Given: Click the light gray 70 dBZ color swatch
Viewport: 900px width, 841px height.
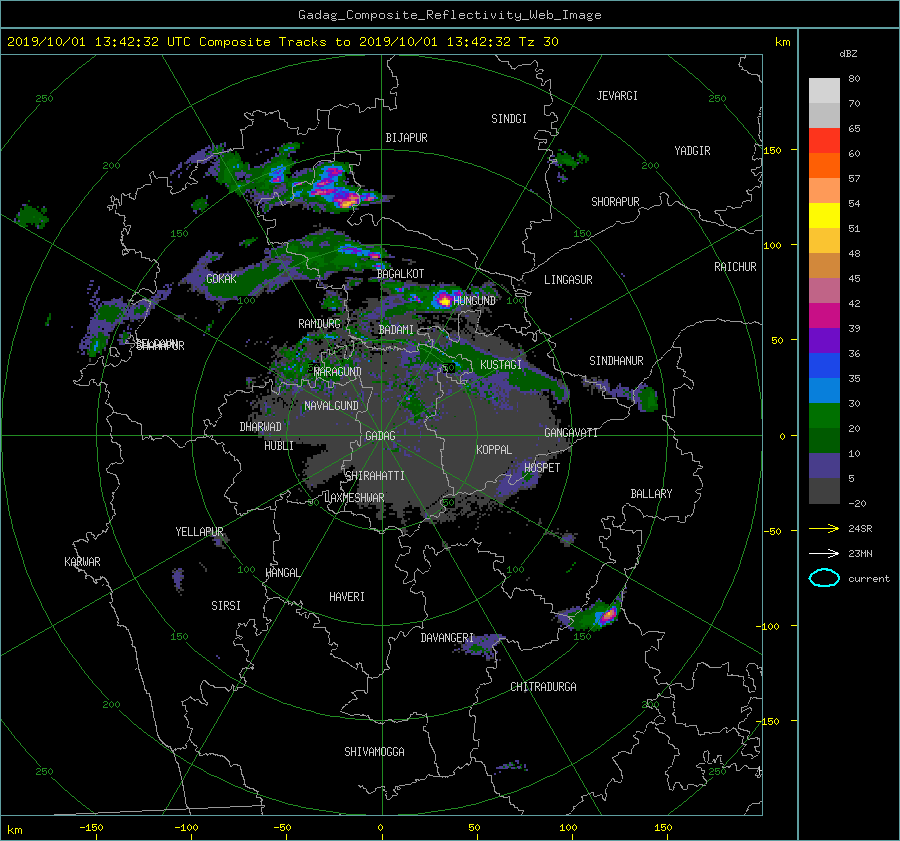Looking at the screenshot, I should [824, 115].
